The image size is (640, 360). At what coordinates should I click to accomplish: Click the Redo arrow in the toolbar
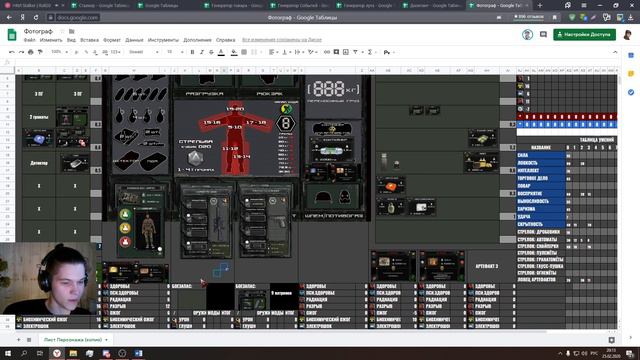click(x=21, y=52)
